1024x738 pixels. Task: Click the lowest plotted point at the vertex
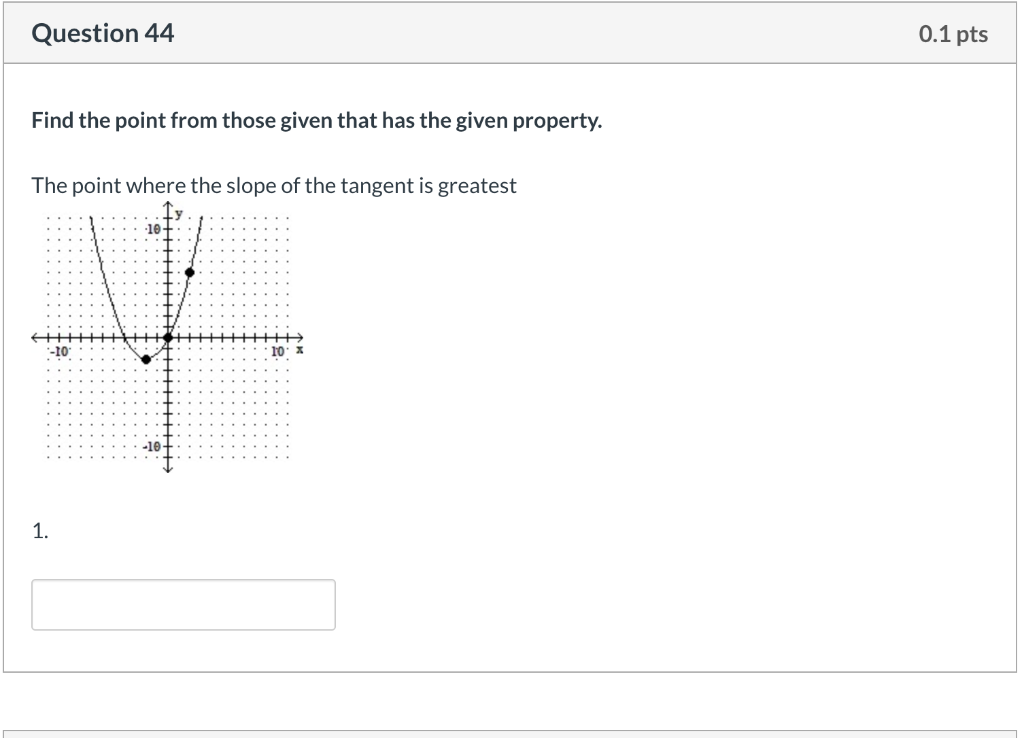point(146,359)
